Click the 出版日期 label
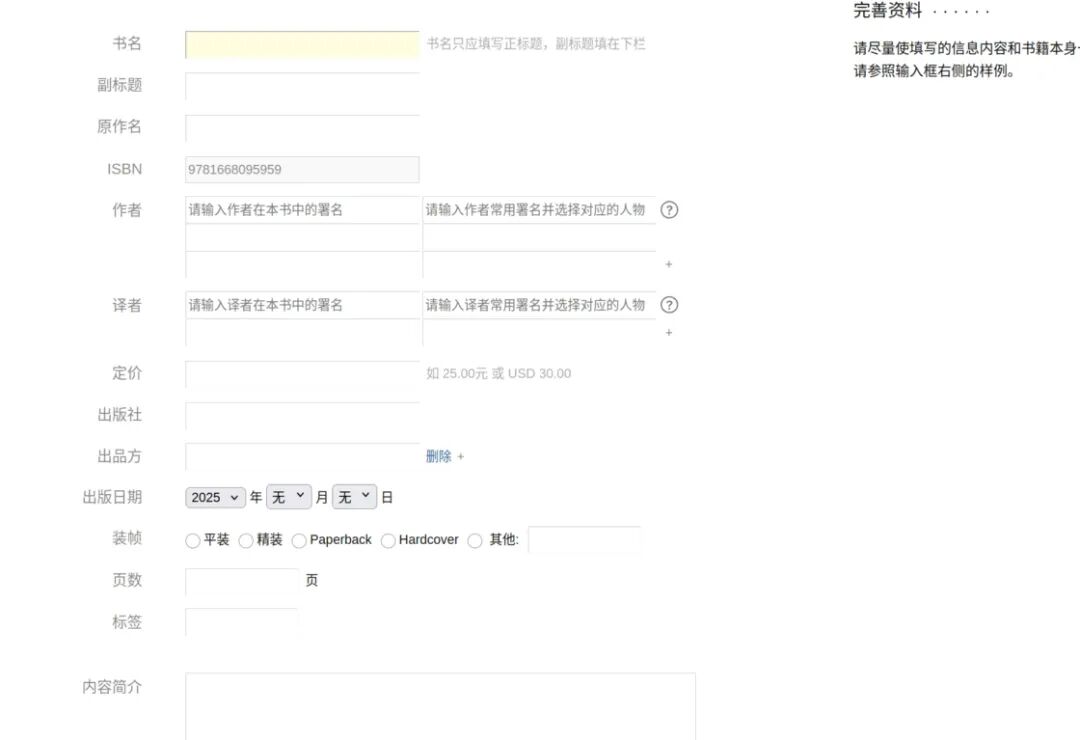Screen dimensions: 1080x740 click(x=112, y=497)
